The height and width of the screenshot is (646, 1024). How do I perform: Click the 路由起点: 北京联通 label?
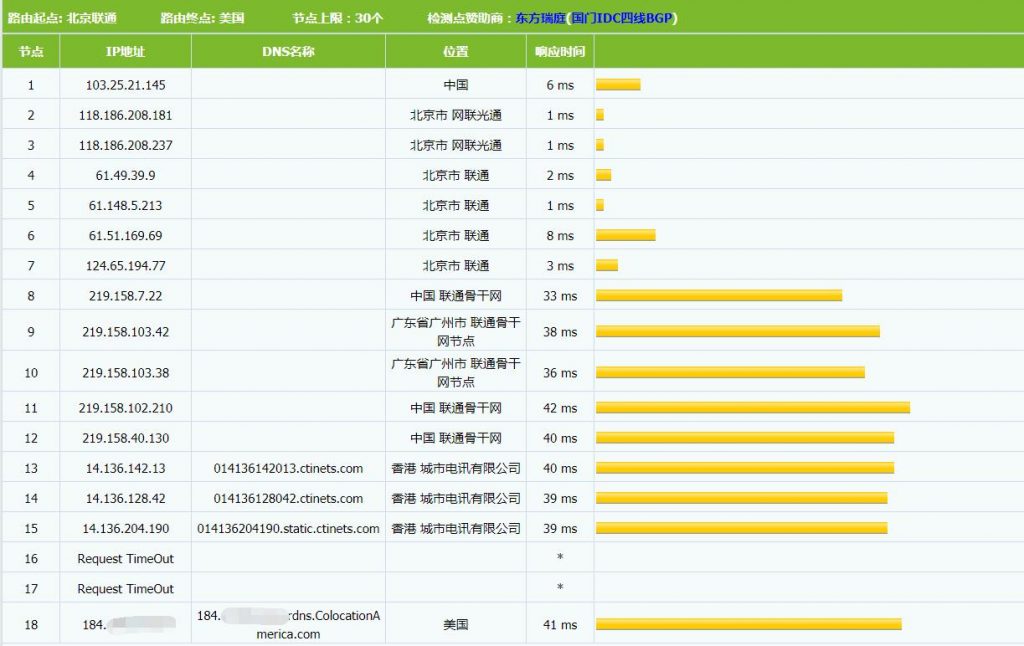[62, 18]
